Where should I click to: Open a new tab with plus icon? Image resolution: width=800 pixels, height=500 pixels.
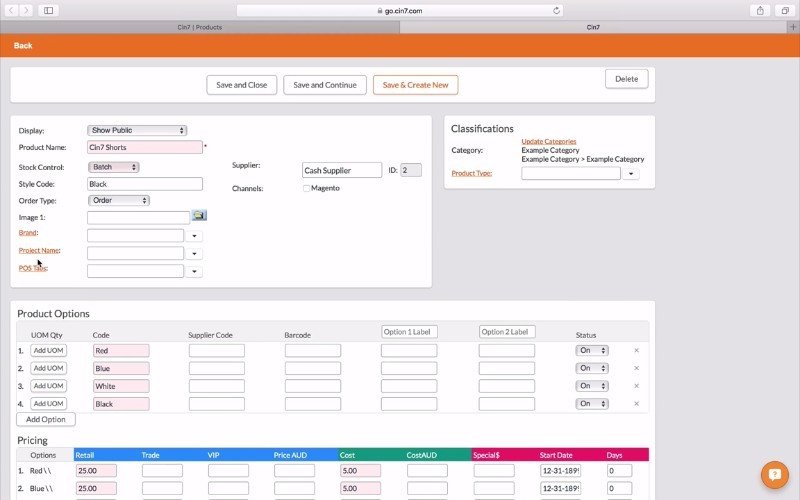[x=793, y=27]
